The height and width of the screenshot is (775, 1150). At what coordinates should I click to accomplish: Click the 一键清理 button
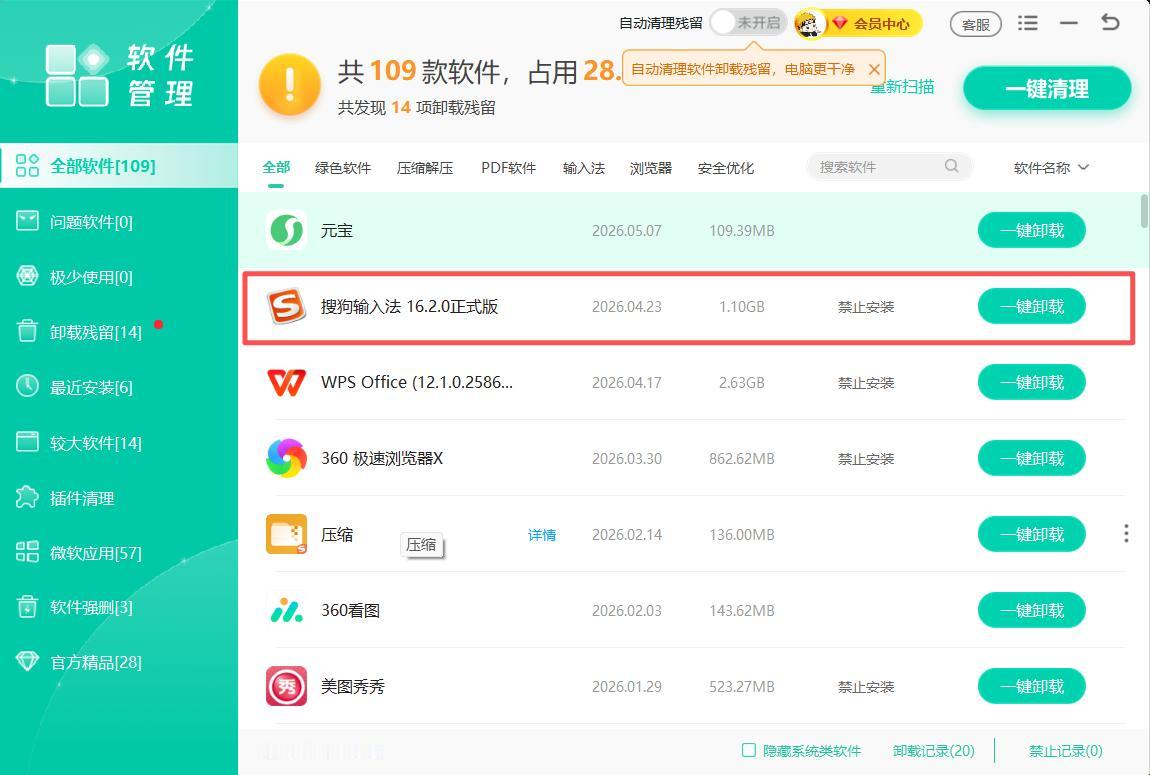(x=1047, y=89)
